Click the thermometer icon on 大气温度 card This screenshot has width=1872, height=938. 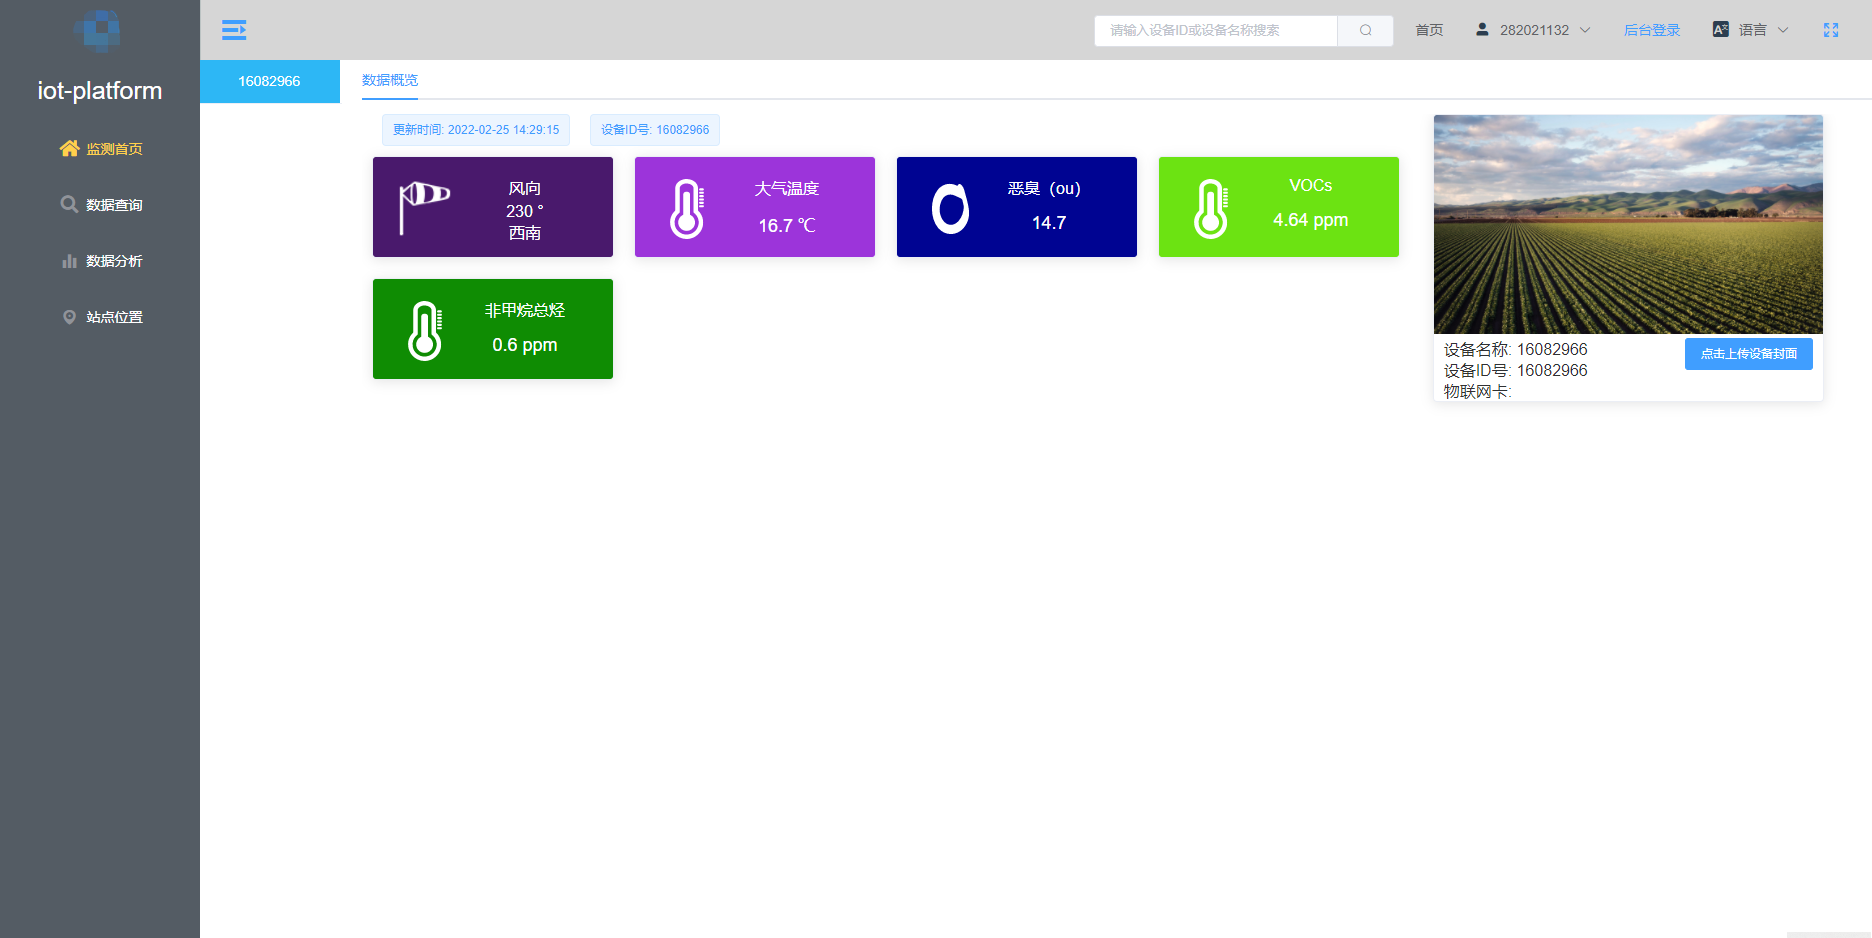click(x=687, y=208)
